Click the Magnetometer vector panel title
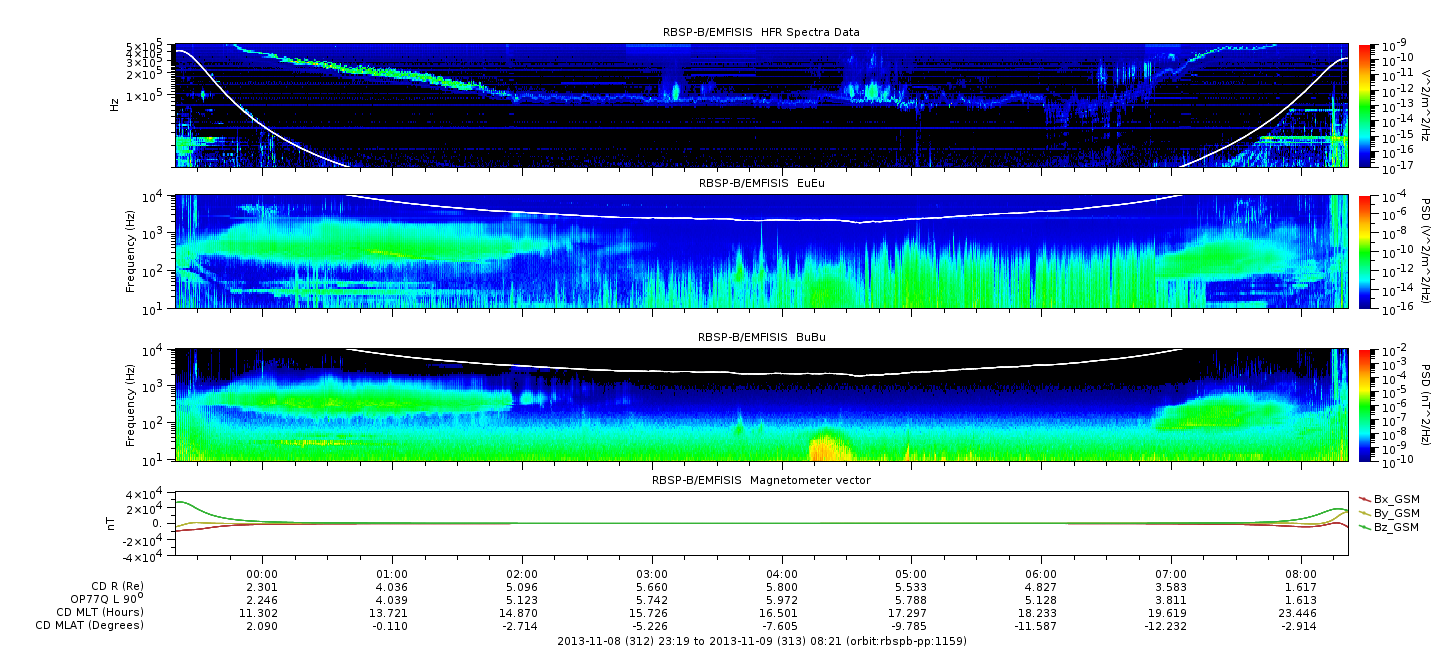This screenshot has width=1447, height=658. tap(761, 481)
